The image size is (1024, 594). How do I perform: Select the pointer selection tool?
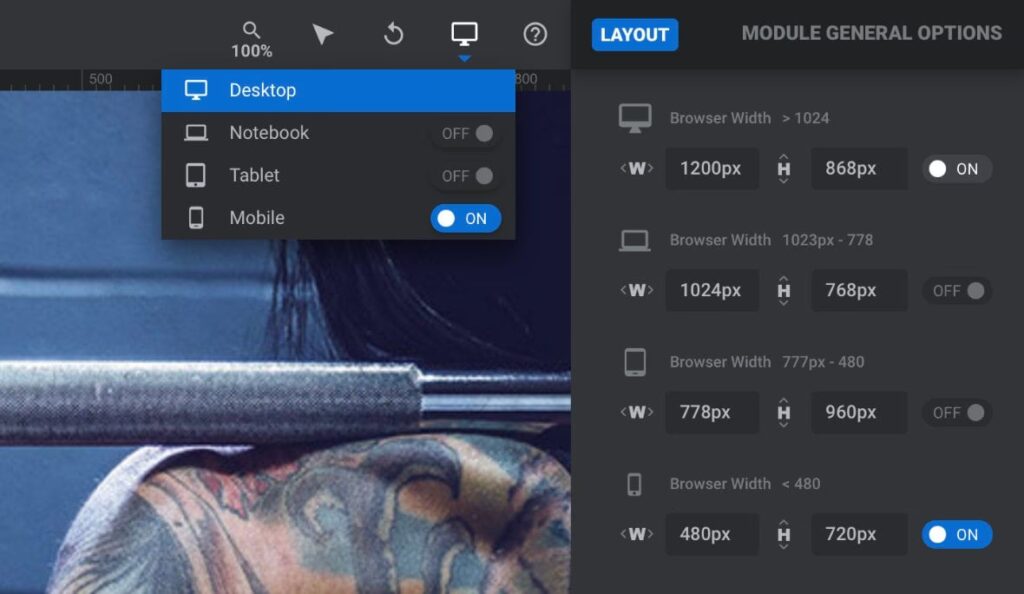pos(322,35)
